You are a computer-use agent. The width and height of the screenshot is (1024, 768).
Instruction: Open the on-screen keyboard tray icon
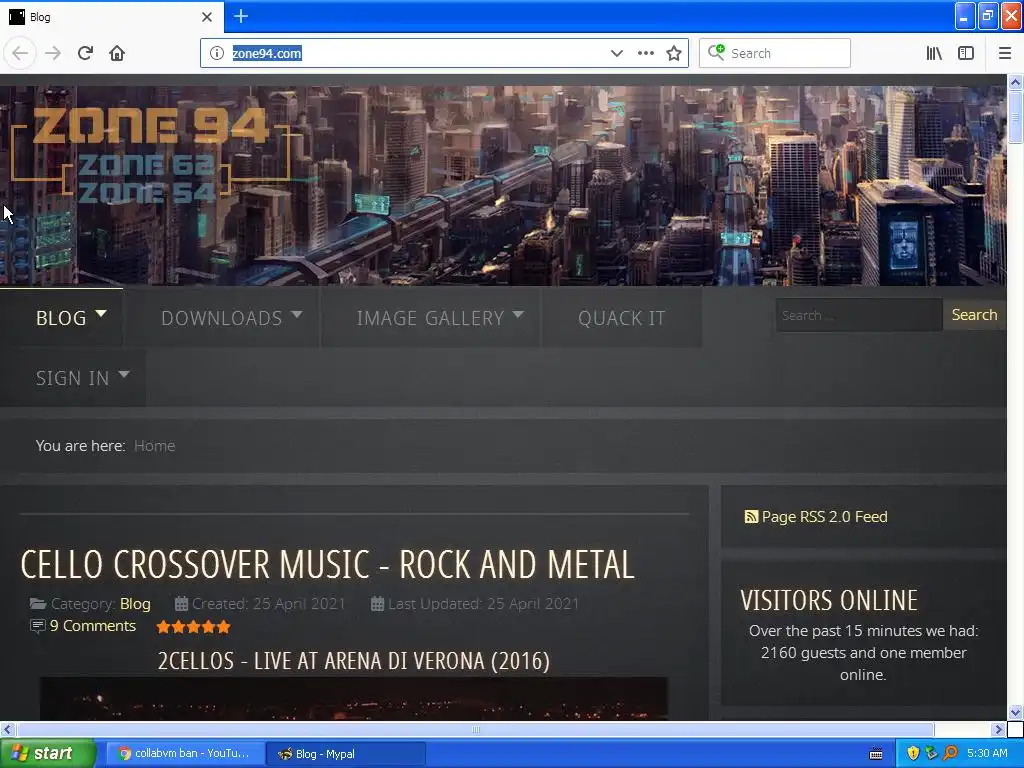point(876,754)
